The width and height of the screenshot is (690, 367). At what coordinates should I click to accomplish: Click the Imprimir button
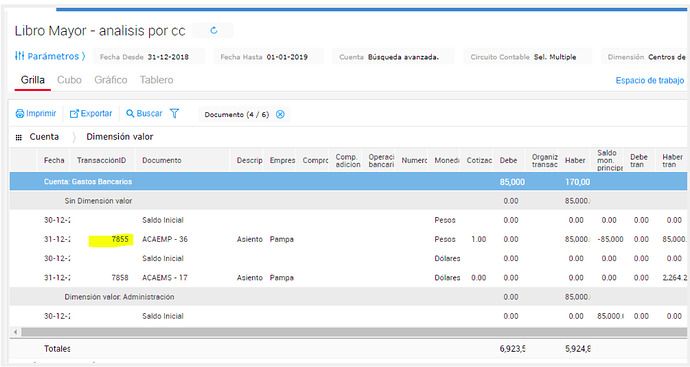36,114
